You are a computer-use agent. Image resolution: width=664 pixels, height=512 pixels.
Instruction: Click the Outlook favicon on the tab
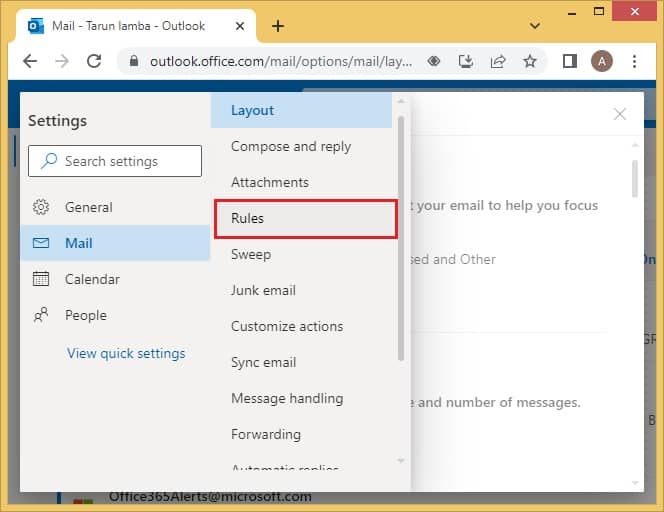click(36, 26)
